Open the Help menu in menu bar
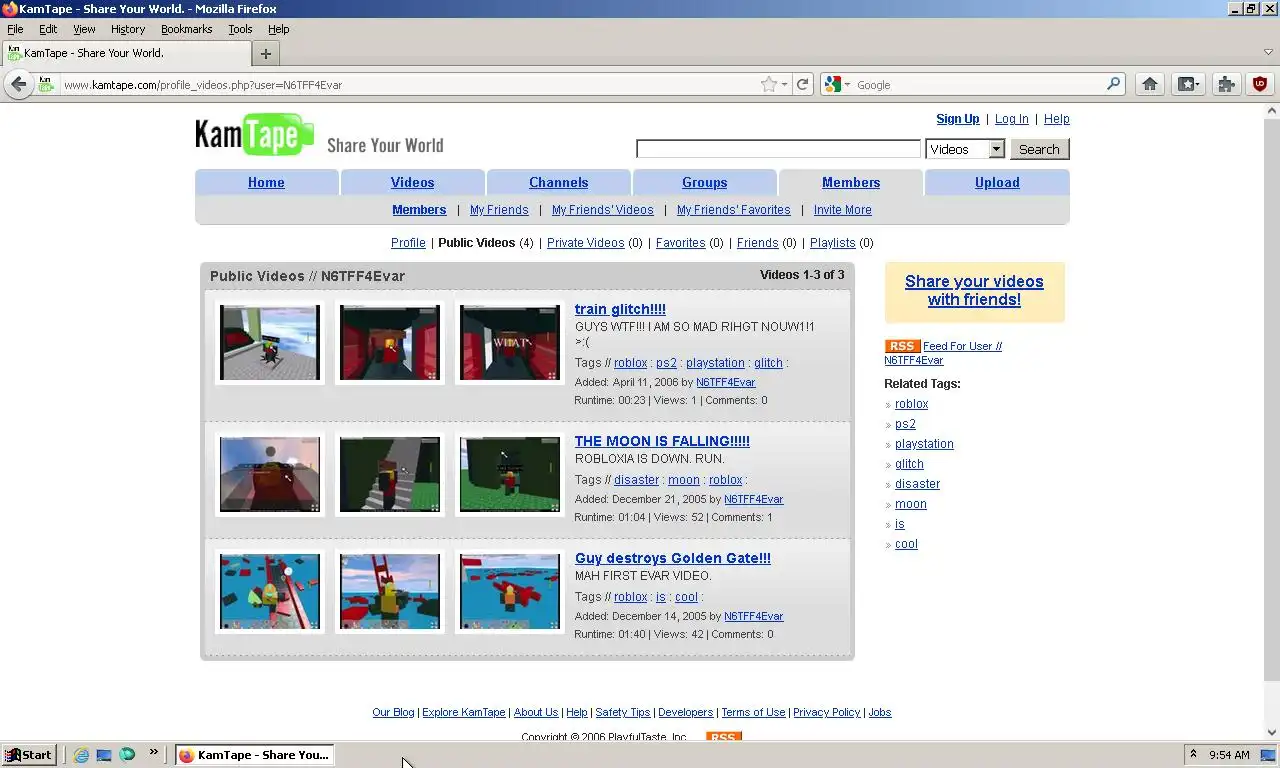1280x768 pixels. click(x=279, y=29)
